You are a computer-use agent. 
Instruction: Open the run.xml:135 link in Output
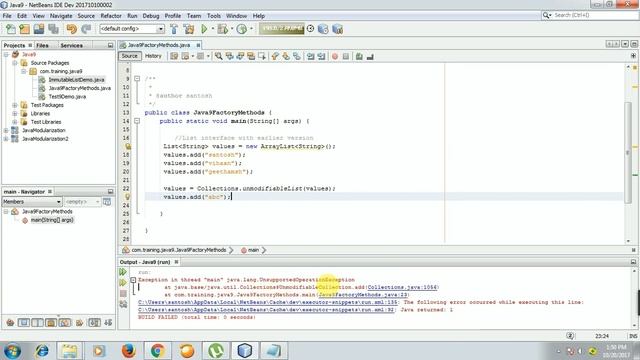point(267,302)
